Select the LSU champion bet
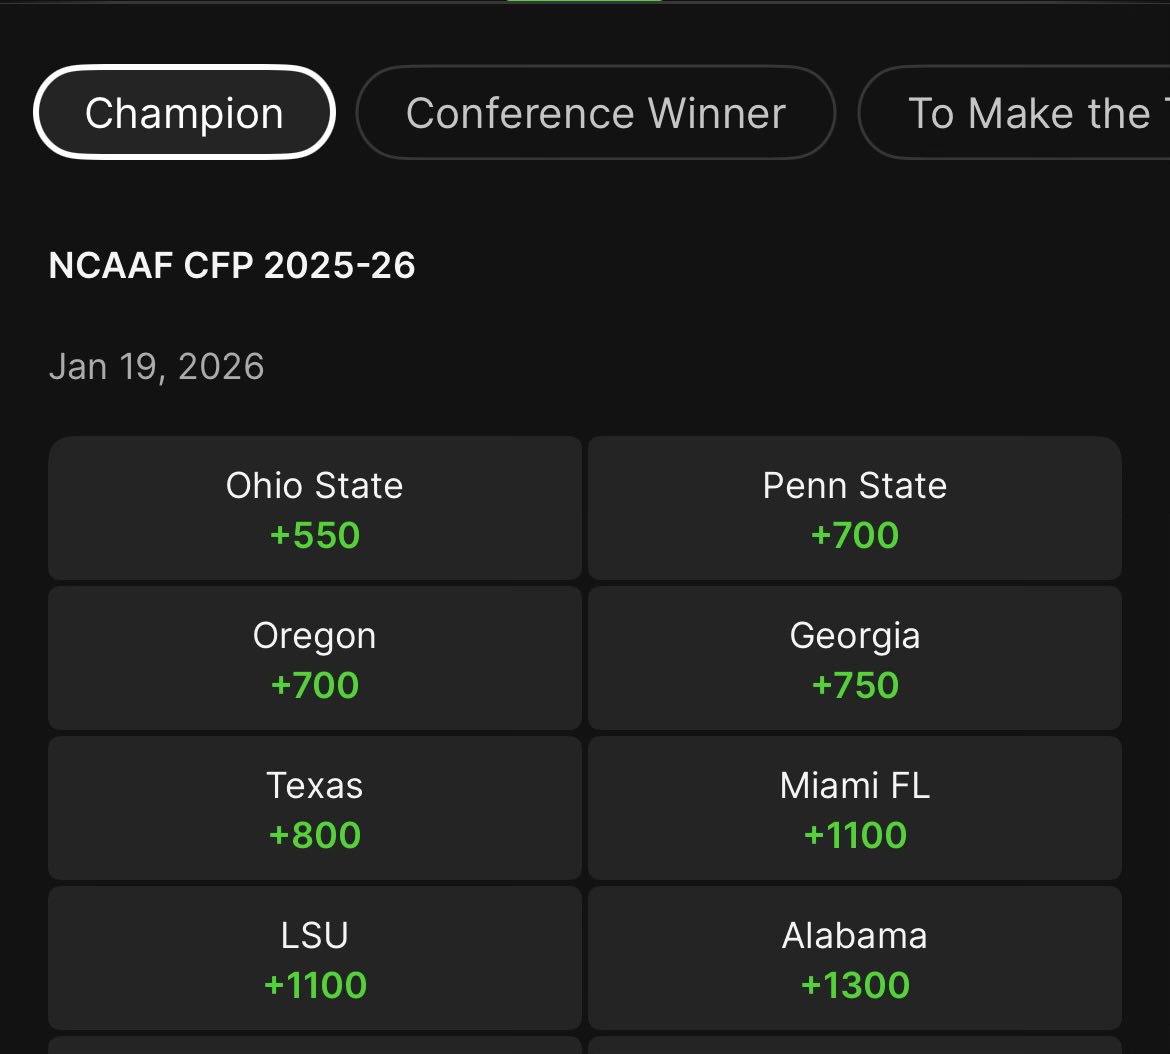Image resolution: width=1170 pixels, height=1054 pixels. click(315, 958)
